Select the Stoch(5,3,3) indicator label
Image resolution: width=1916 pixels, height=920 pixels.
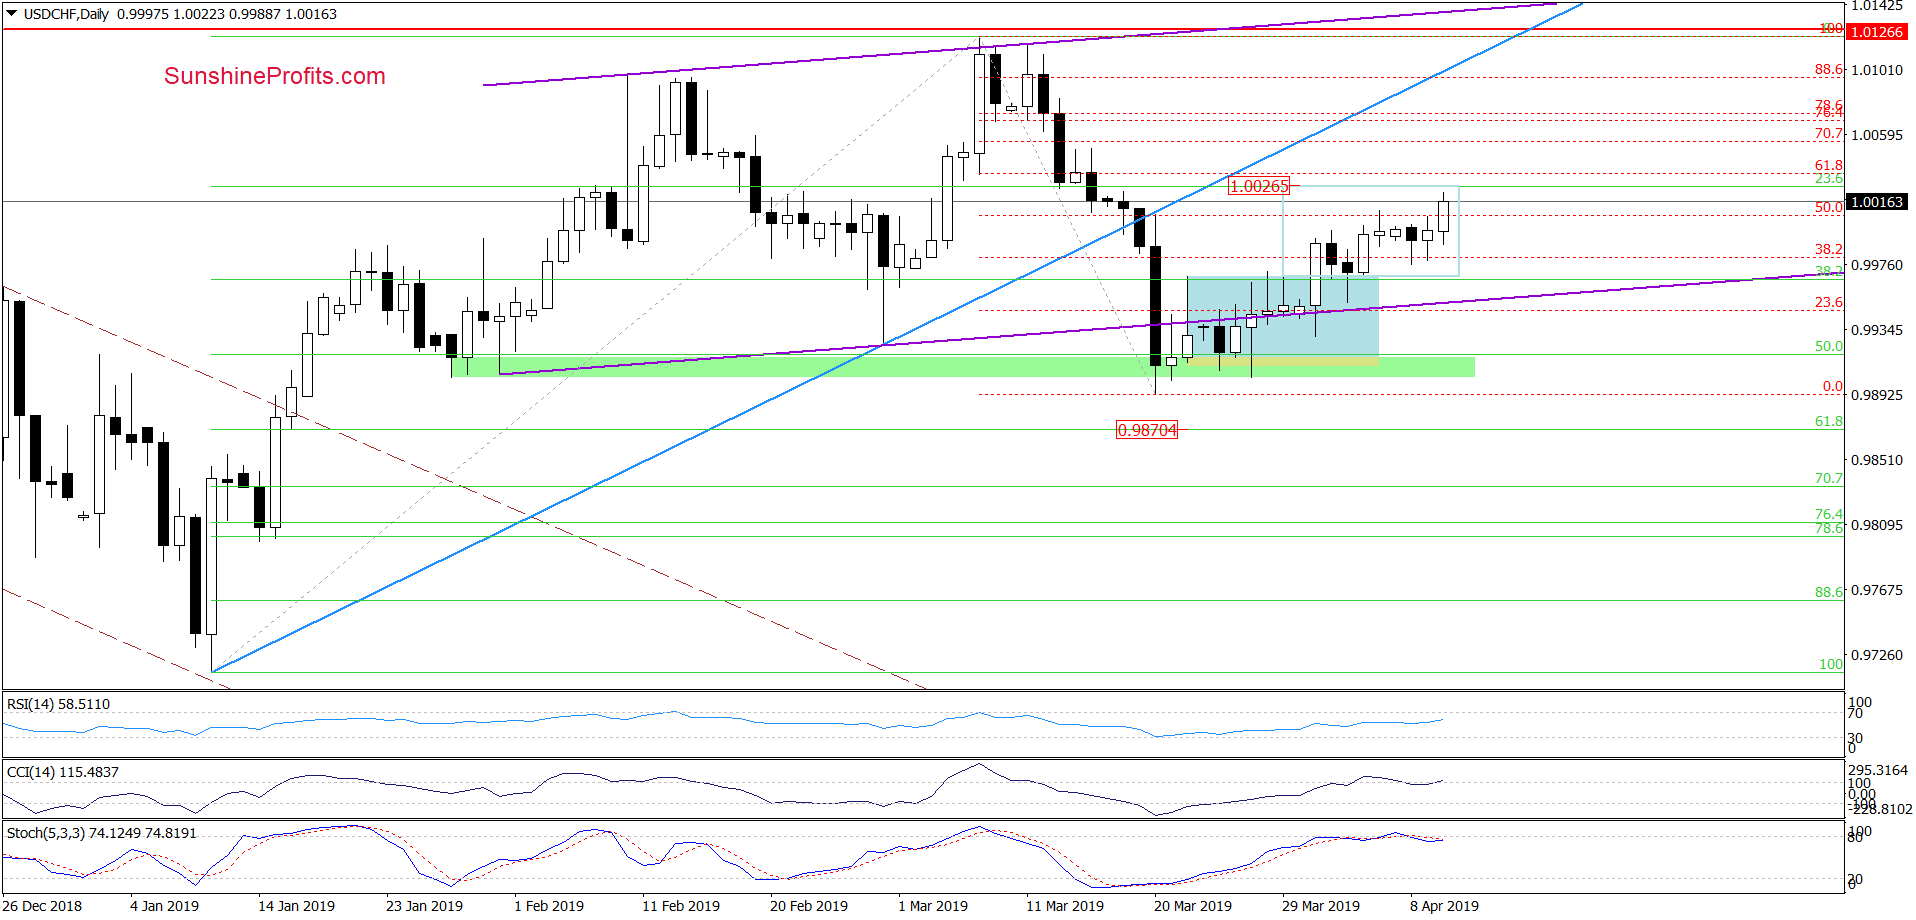[x=101, y=833]
